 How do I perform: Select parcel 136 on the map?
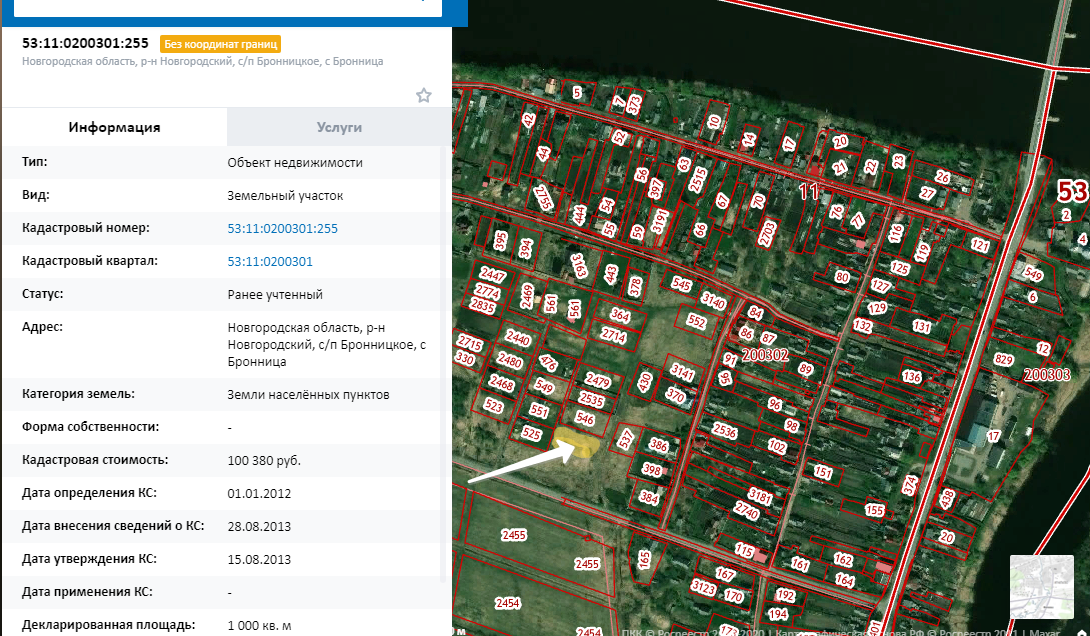(x=911, y=377)
